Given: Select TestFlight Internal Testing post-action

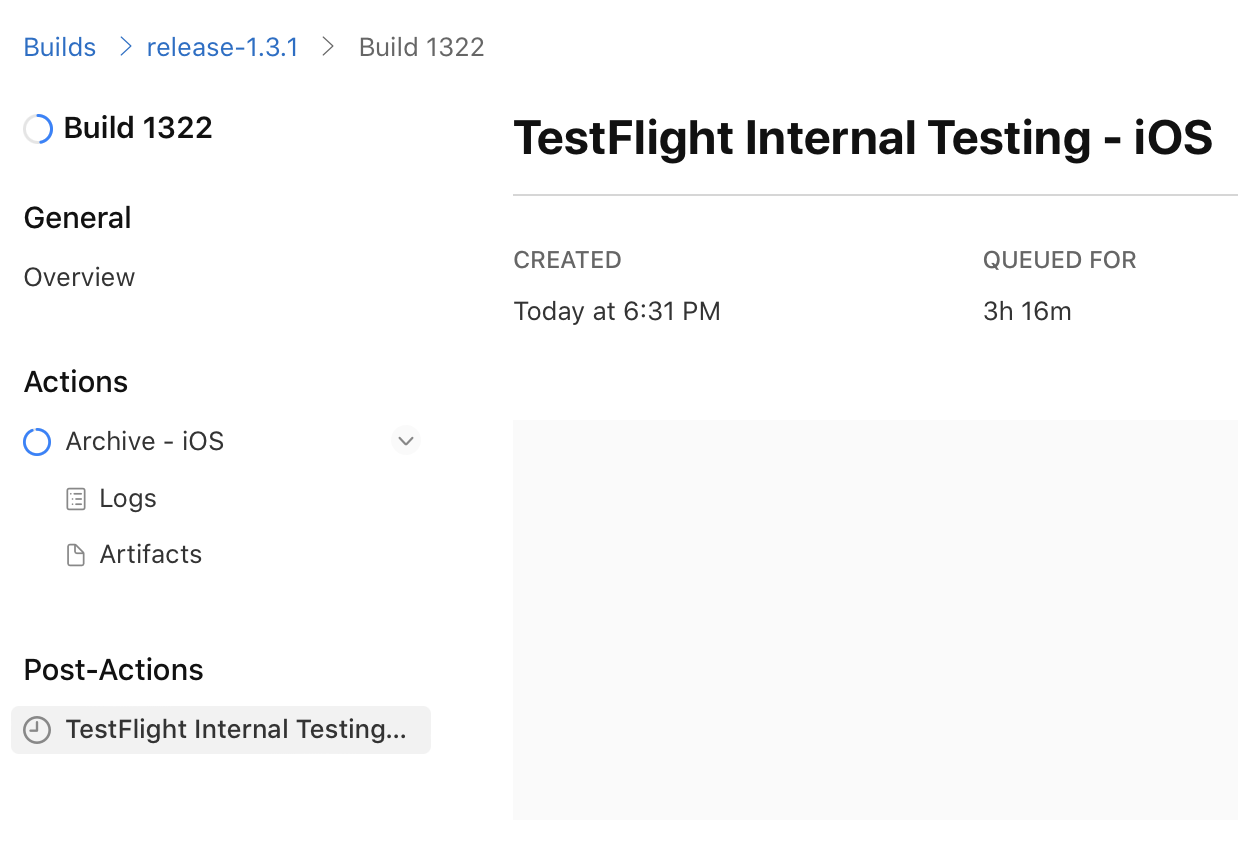Looking at the screenshot, I should point(235,729).
